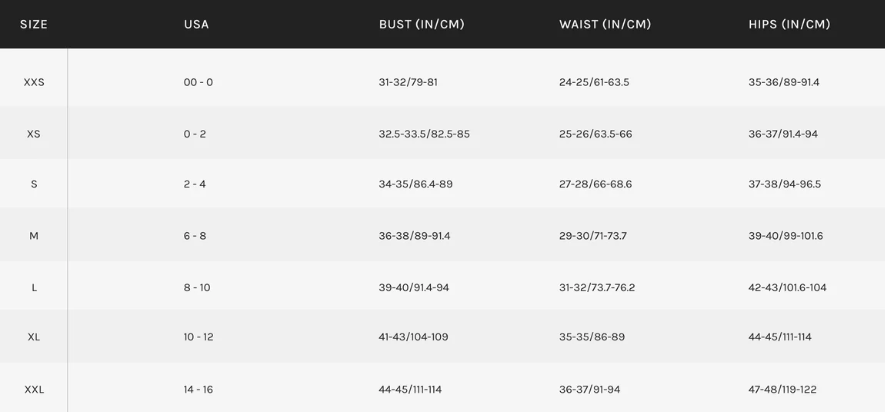This screenshot has width=885, height=412.
Task: Click the SIZE column header
Action: pyautogui.click(x=34, y=25)
